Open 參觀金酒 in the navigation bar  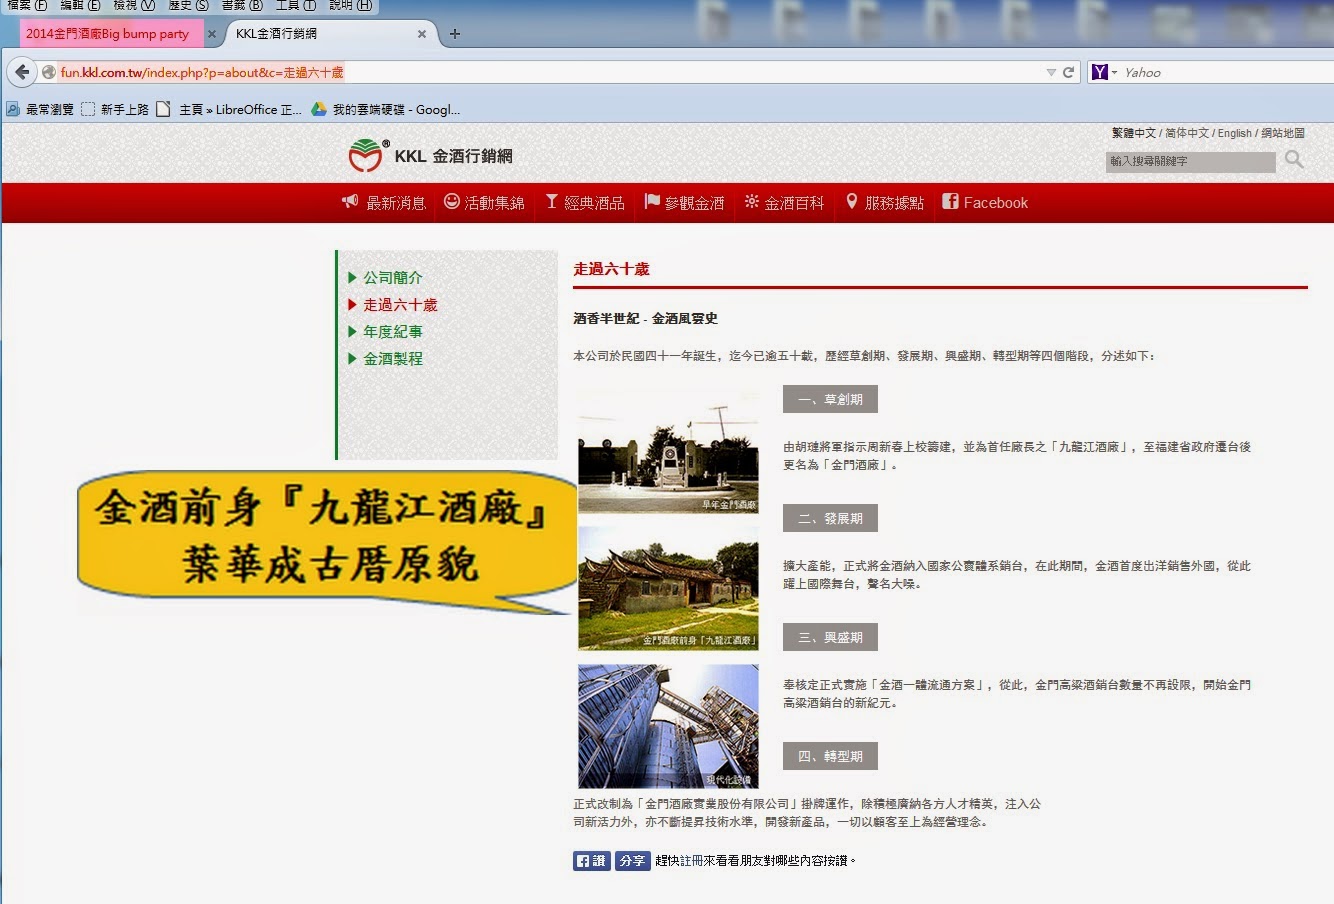click(685, 202)
